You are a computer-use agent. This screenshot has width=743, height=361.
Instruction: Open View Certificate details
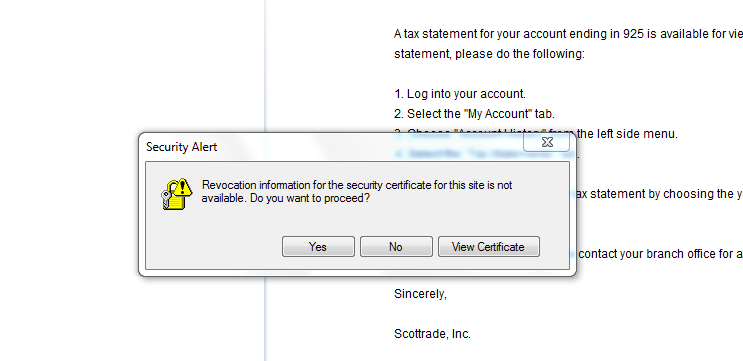coord(489,247)
